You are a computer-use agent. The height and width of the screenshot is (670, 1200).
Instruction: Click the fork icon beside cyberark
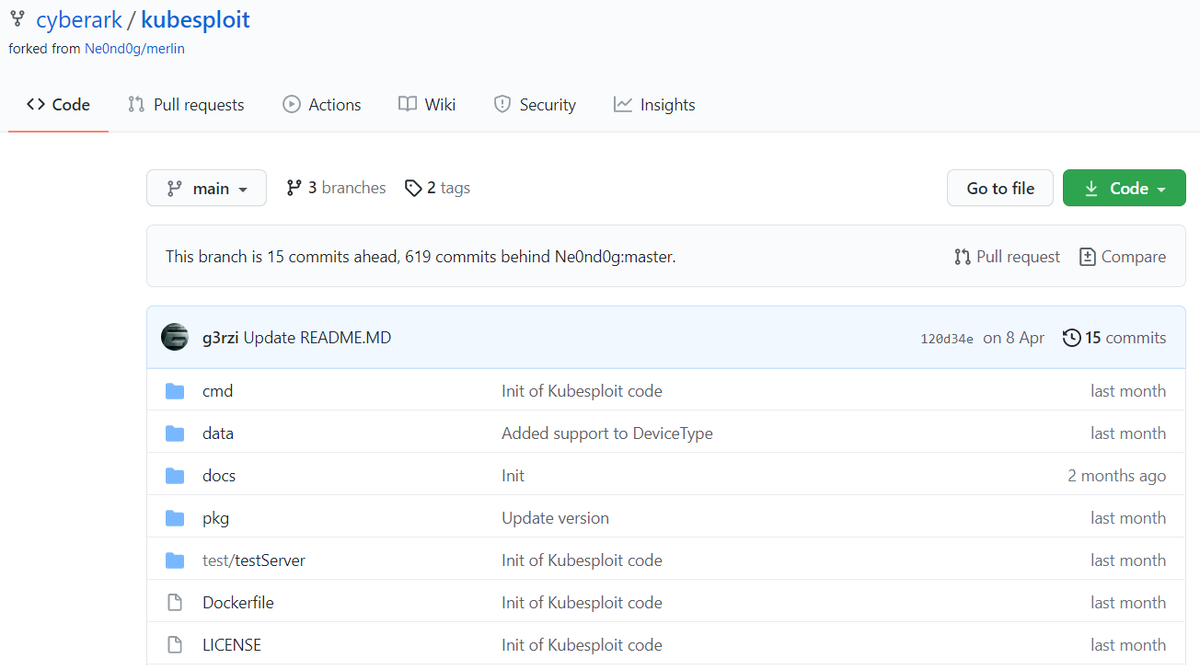coord(17,19)
